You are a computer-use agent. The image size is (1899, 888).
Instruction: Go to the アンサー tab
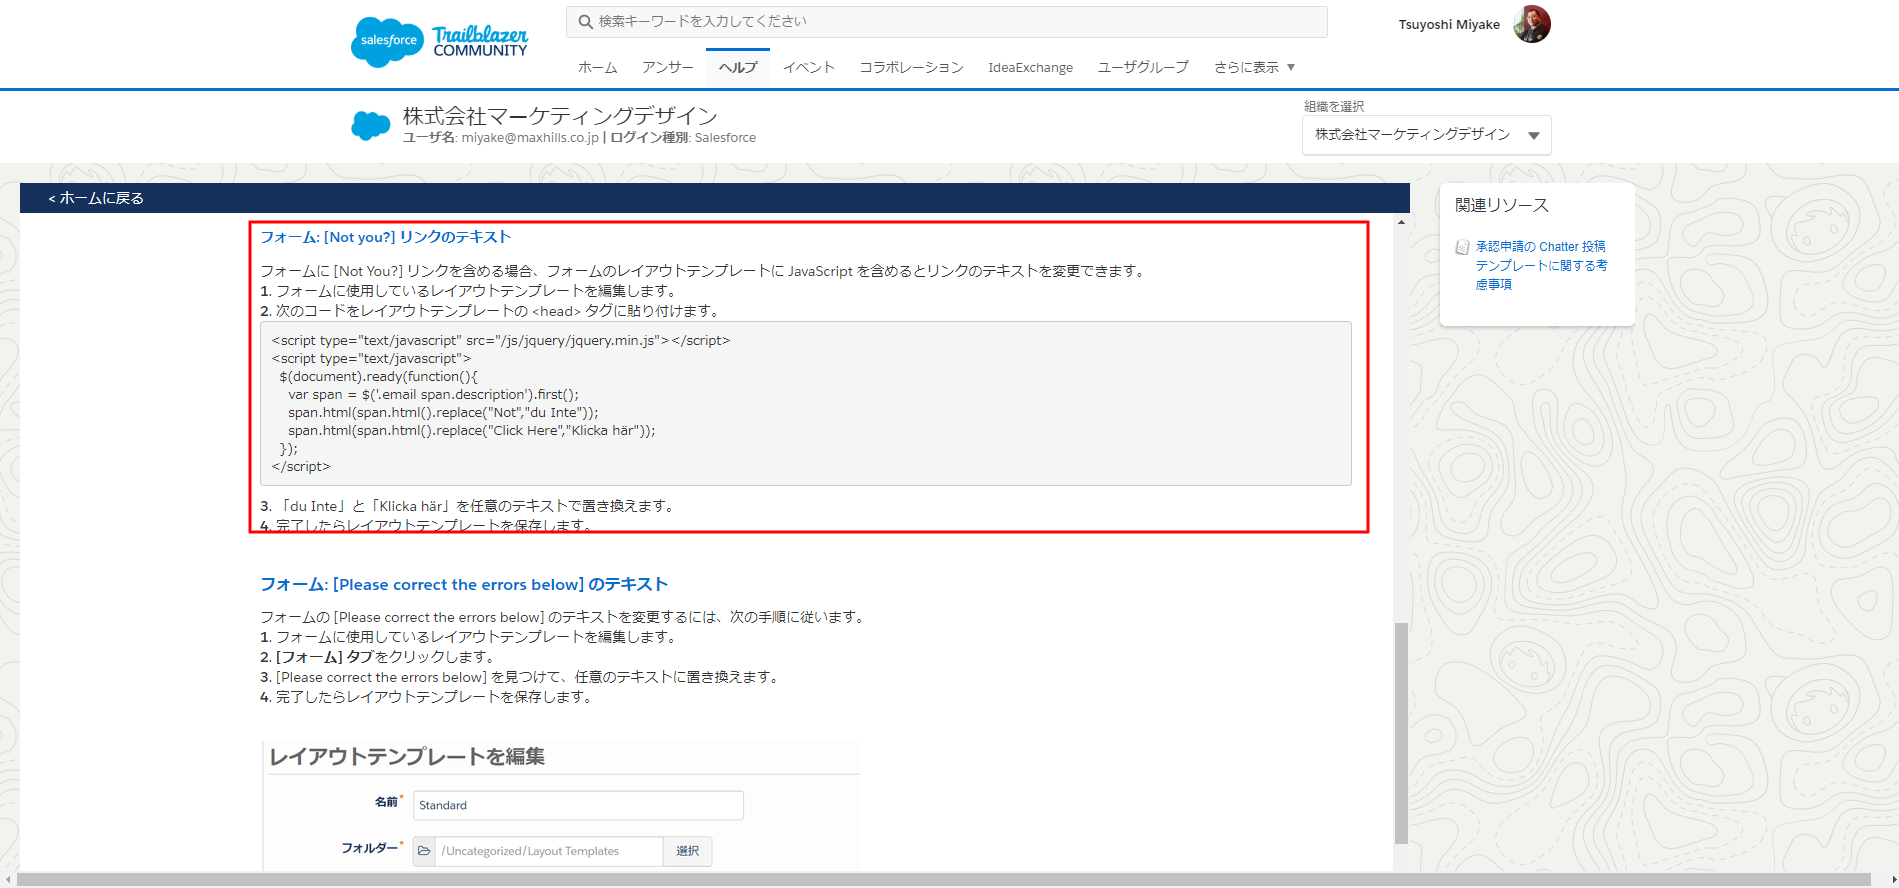pos(668,67)
